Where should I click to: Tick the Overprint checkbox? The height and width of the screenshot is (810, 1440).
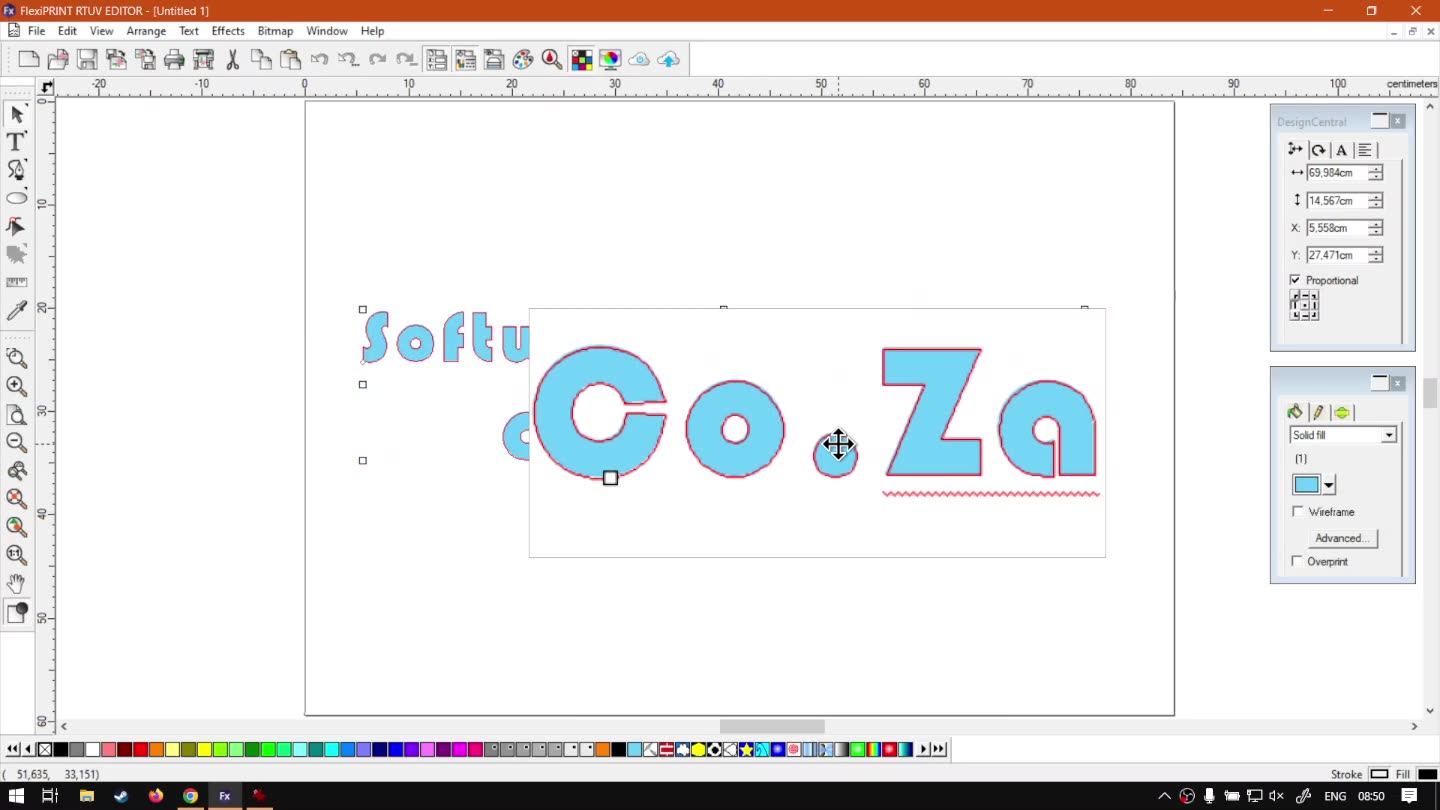coord(1298,562)
